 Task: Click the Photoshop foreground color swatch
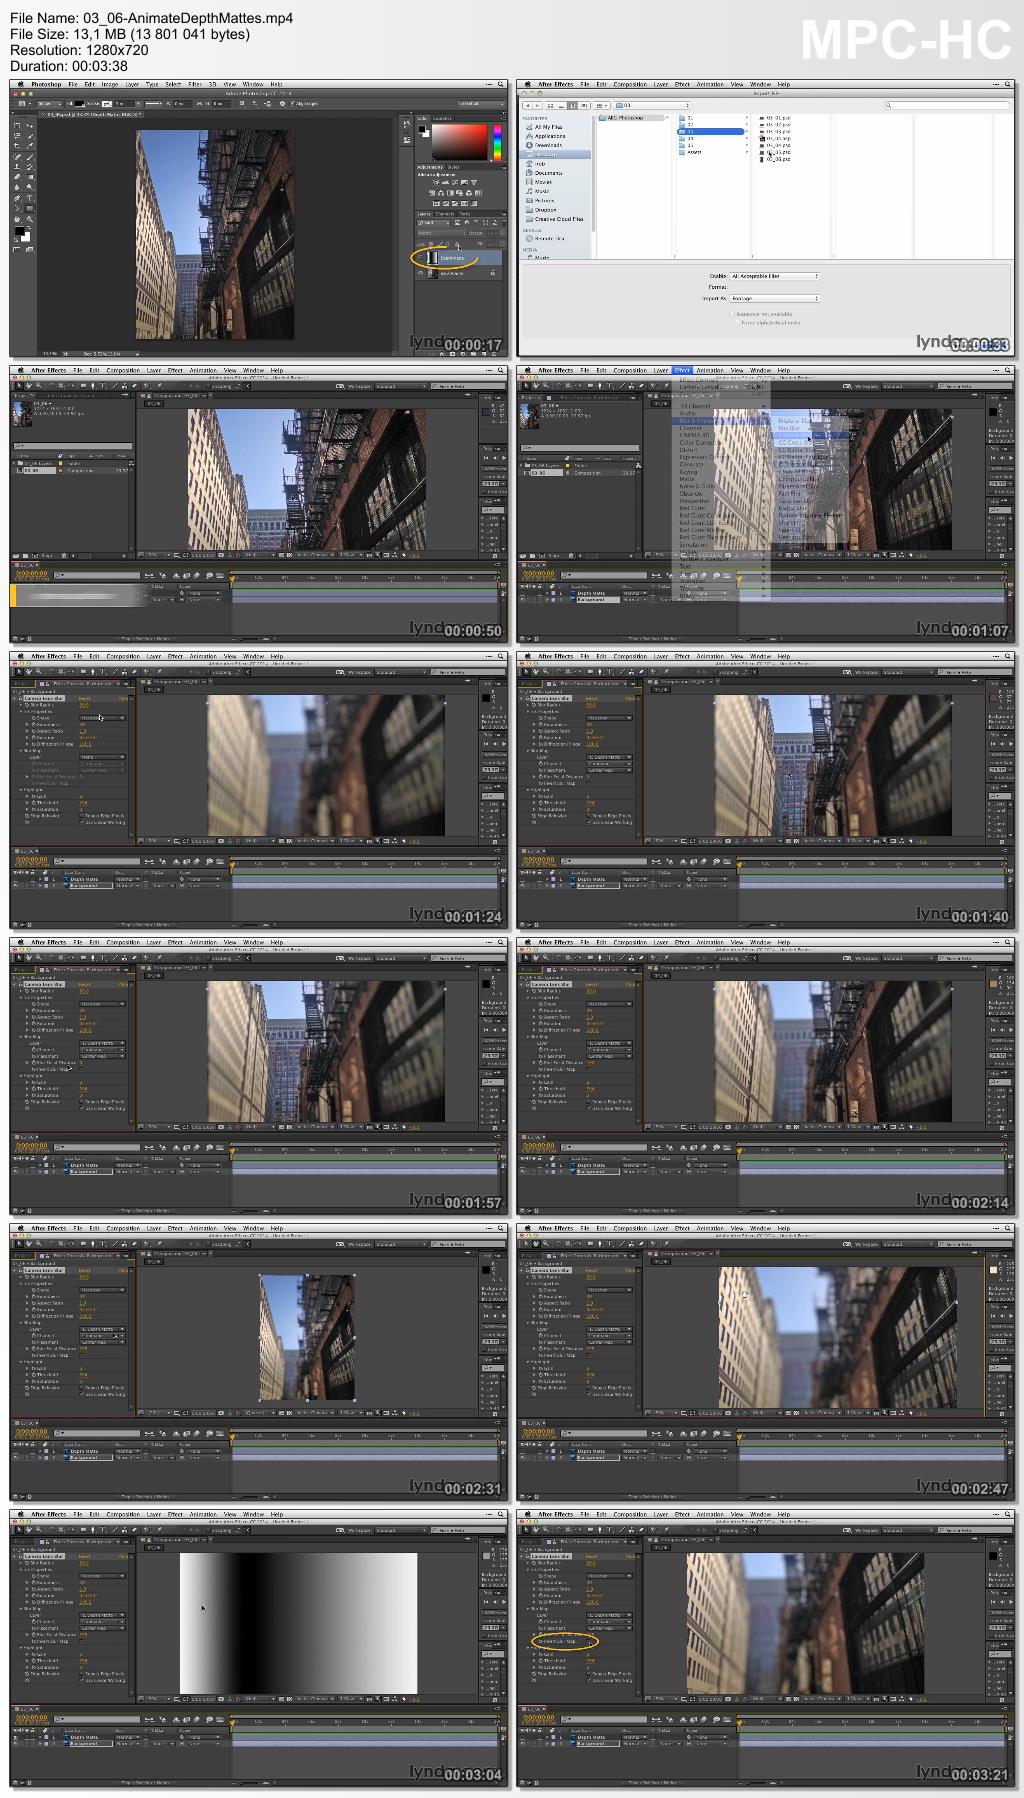pos(18,232)
